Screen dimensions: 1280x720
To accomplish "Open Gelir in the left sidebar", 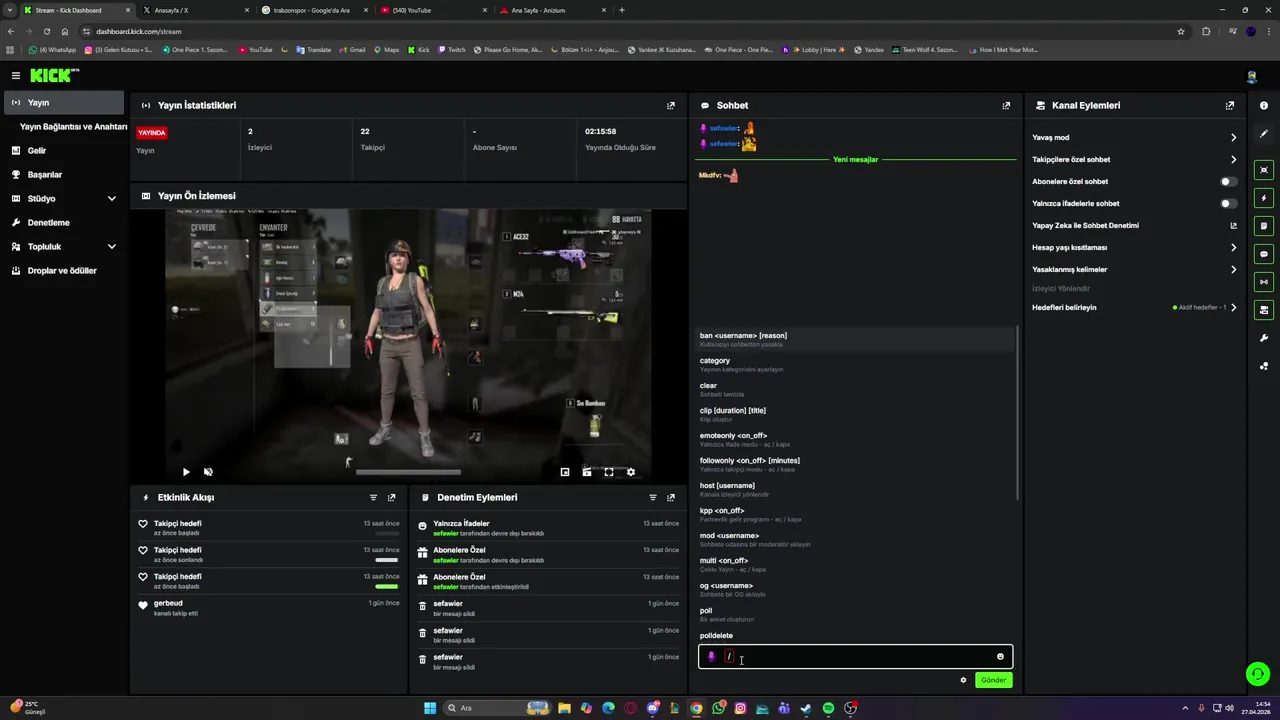I will (x=64, y=151).
